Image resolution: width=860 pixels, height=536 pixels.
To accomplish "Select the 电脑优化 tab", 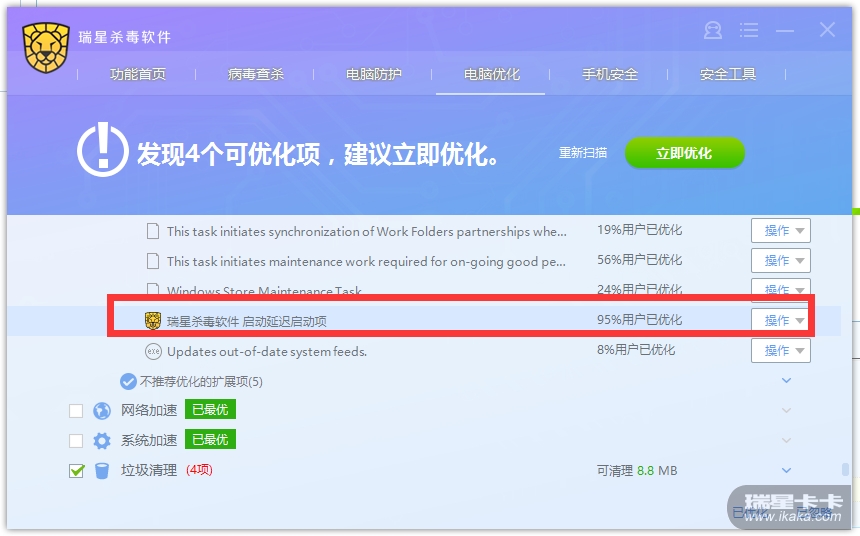I will tap(491, 74).
